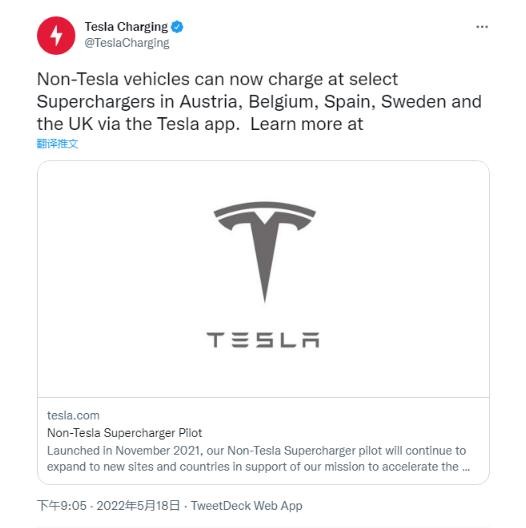Click the blue verified checkmark badge
This screenshot has width=526, height=528.
click(x=177, y=27)
